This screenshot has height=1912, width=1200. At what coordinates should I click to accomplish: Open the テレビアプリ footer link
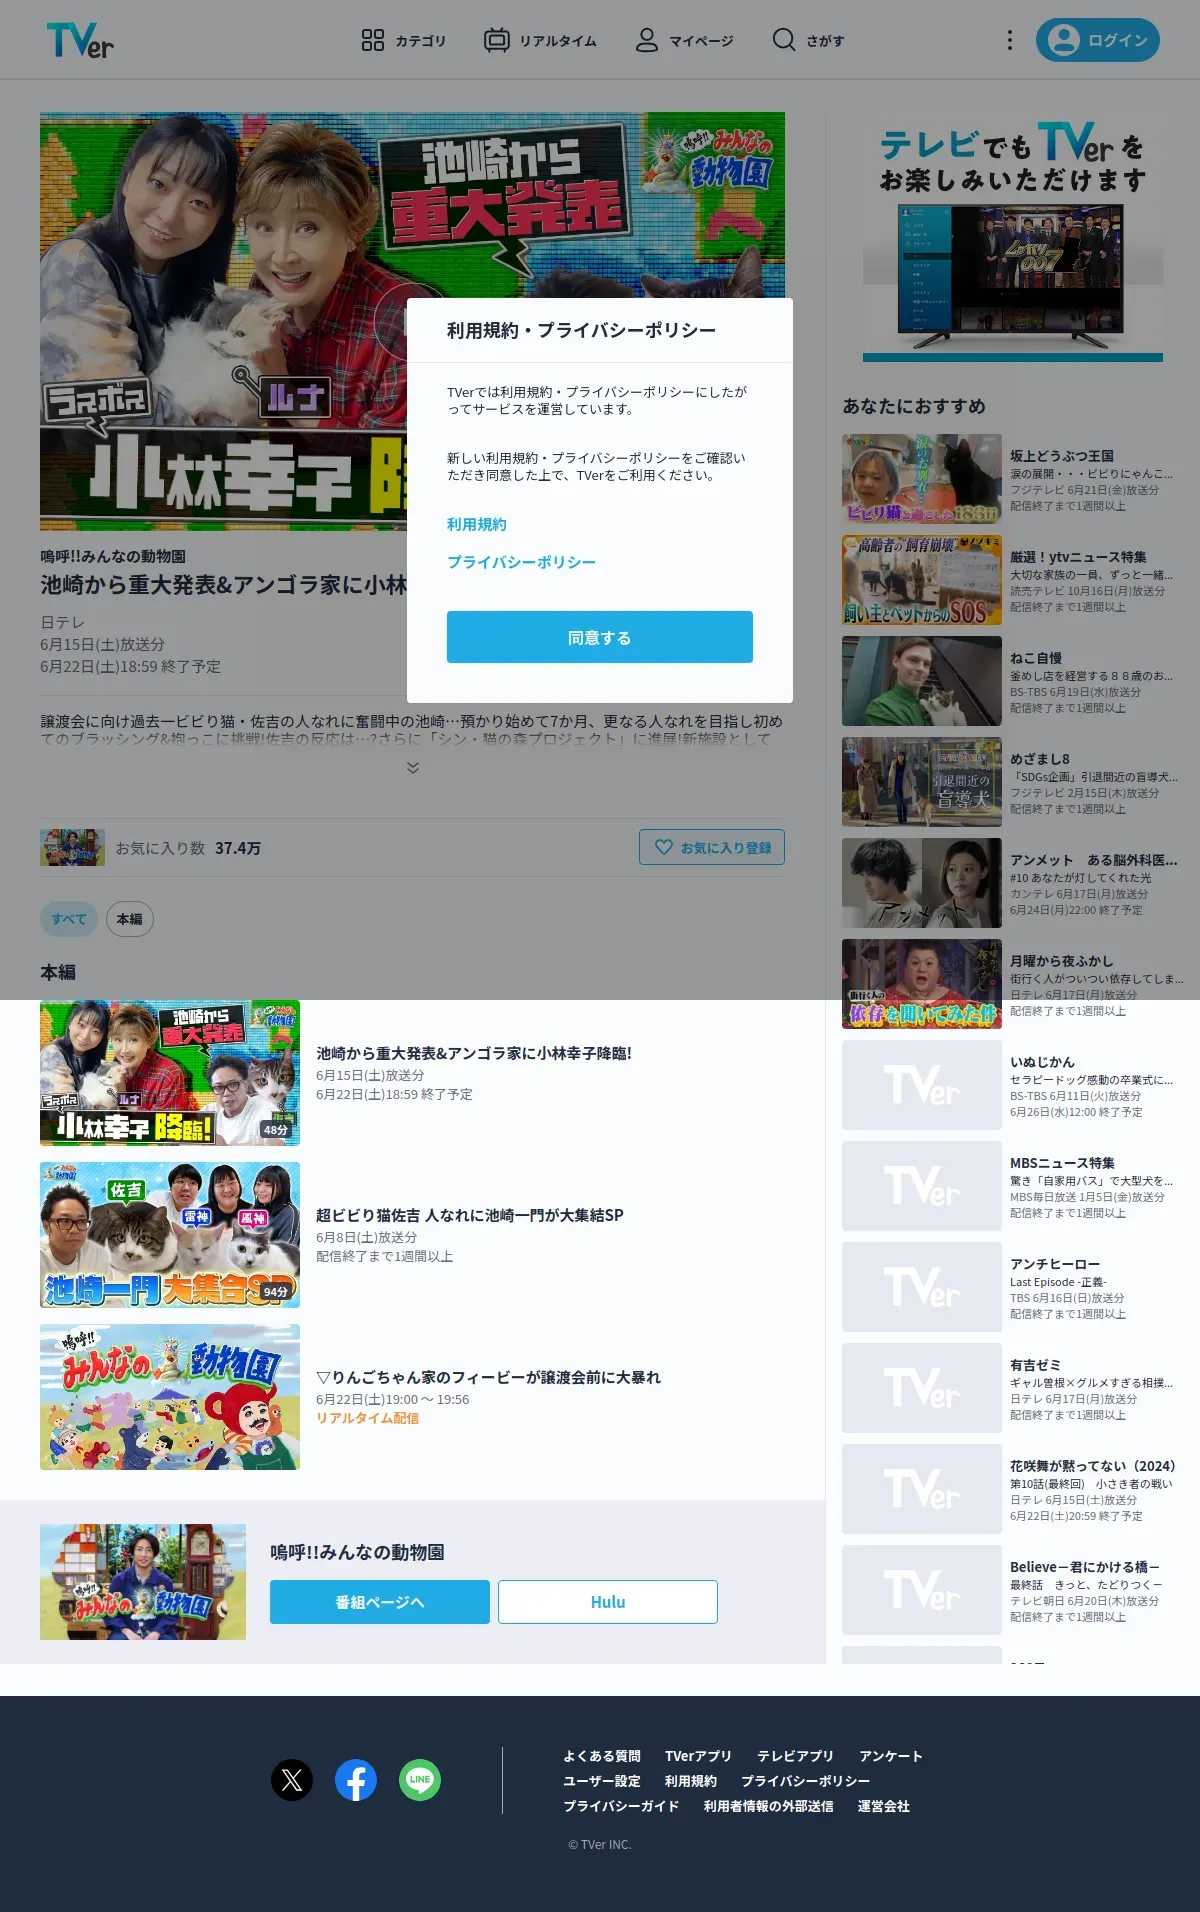click(795, 1756)
